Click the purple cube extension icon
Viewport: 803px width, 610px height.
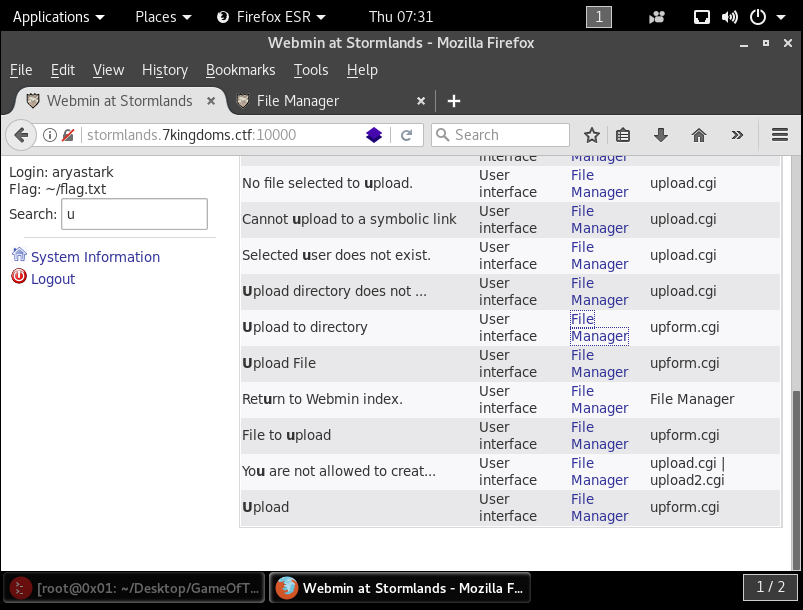pos(374,135)
